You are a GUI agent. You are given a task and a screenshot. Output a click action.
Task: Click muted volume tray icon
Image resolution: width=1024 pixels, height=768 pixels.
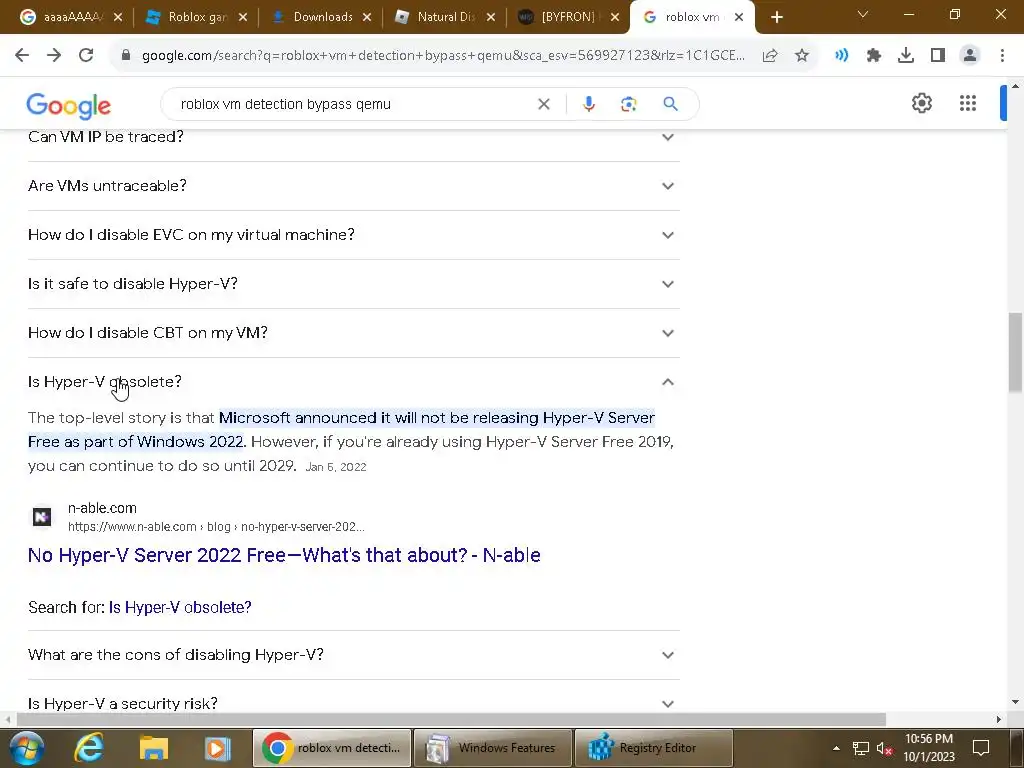[x=884, y=748]
